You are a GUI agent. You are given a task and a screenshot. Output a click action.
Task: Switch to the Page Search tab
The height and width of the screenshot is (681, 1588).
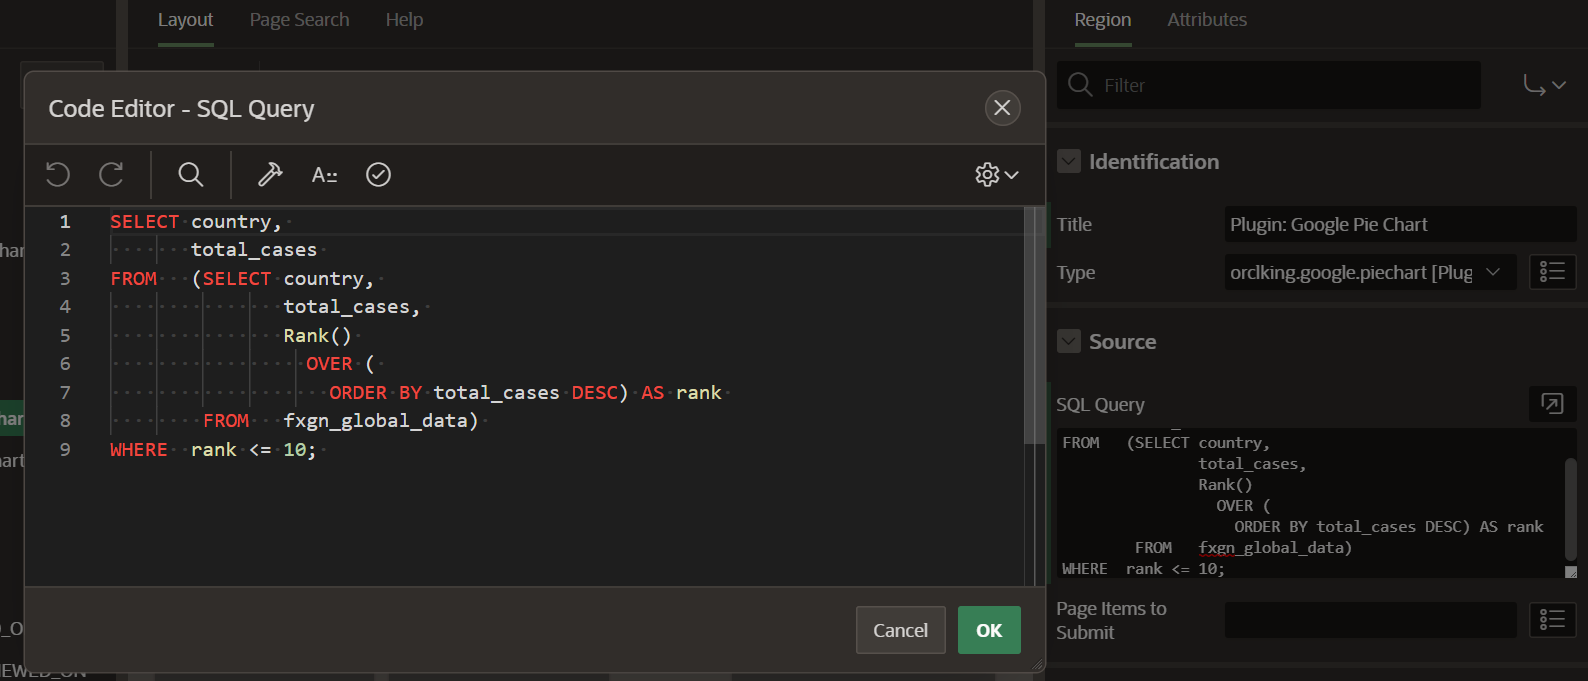[299, 20]
